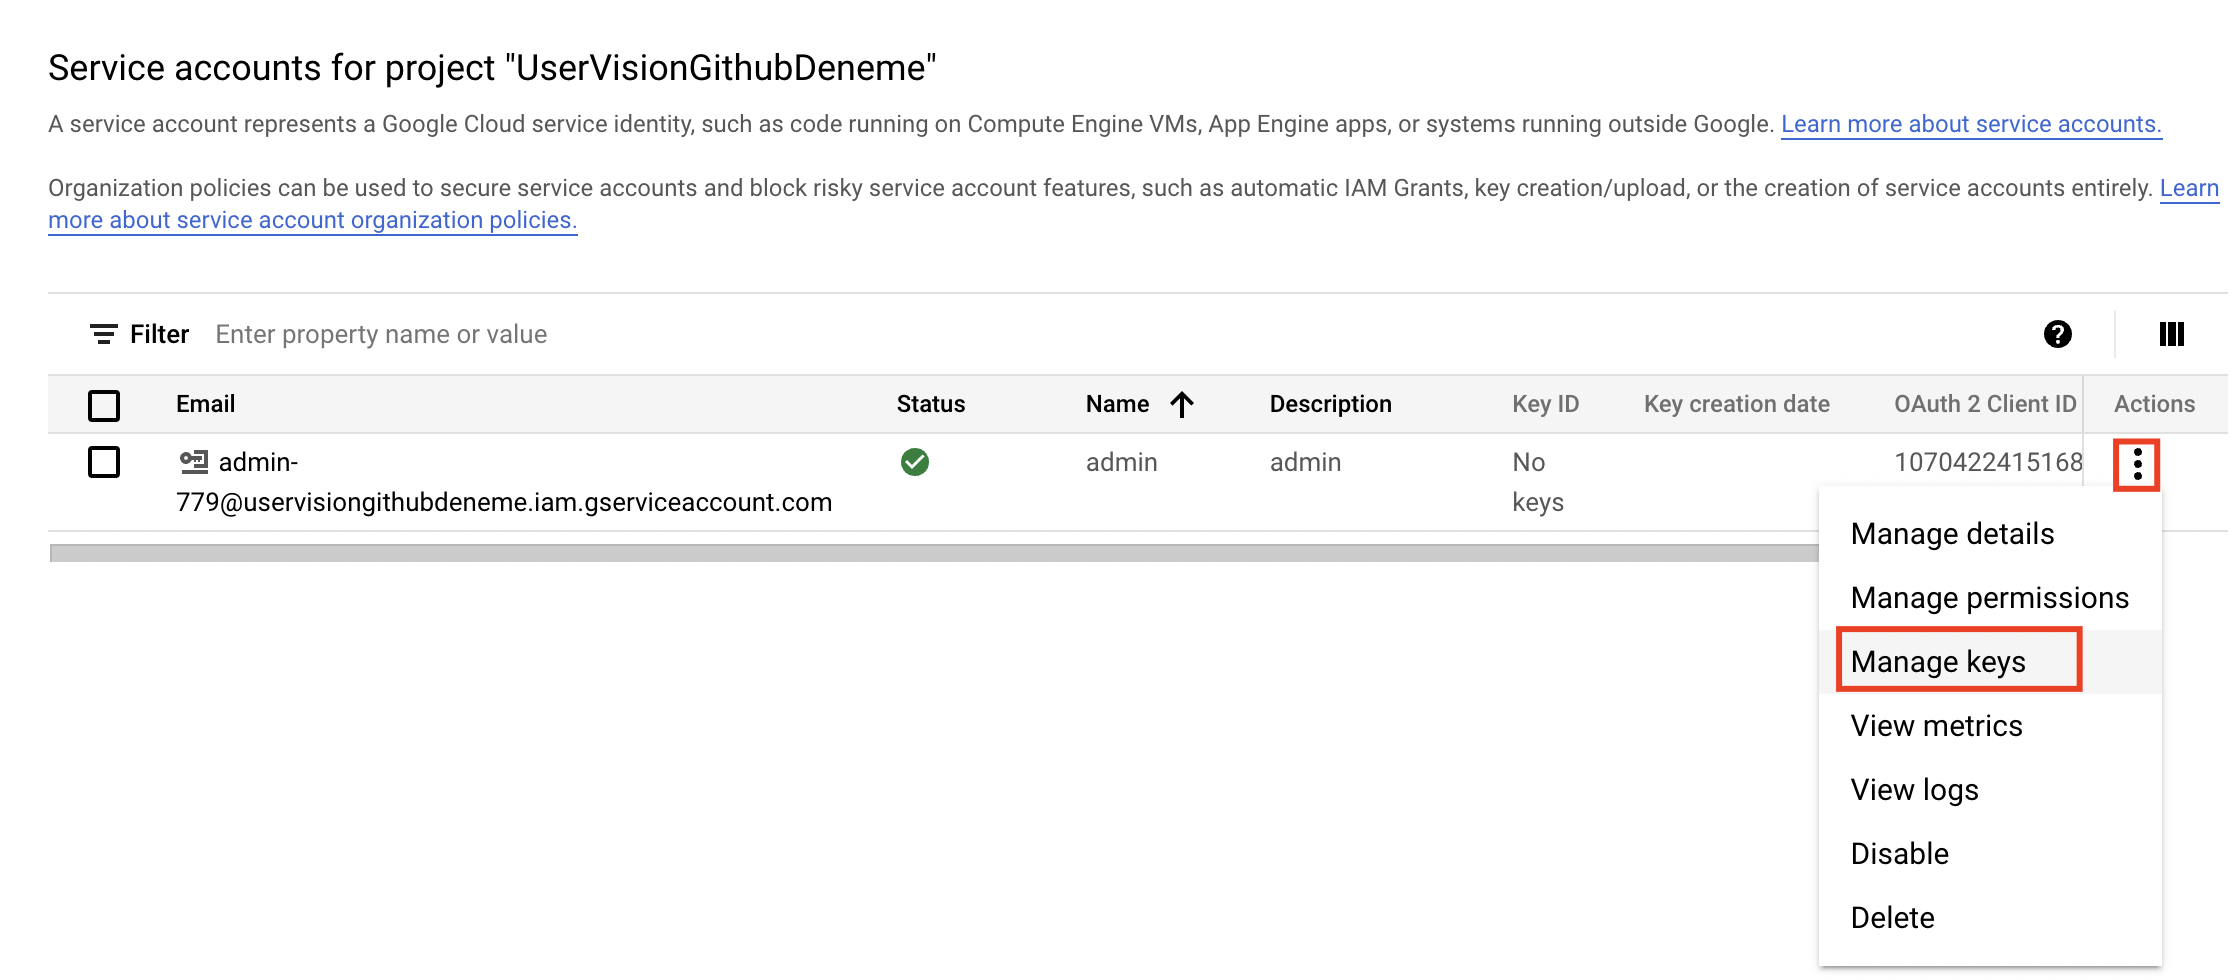Click the Filter property name input field

click(382, 333)
